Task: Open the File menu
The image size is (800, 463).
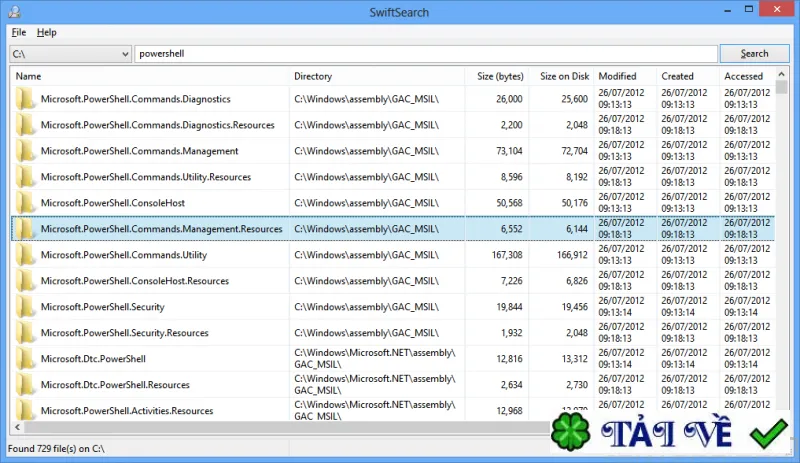Action: click(x=19, y=32)
